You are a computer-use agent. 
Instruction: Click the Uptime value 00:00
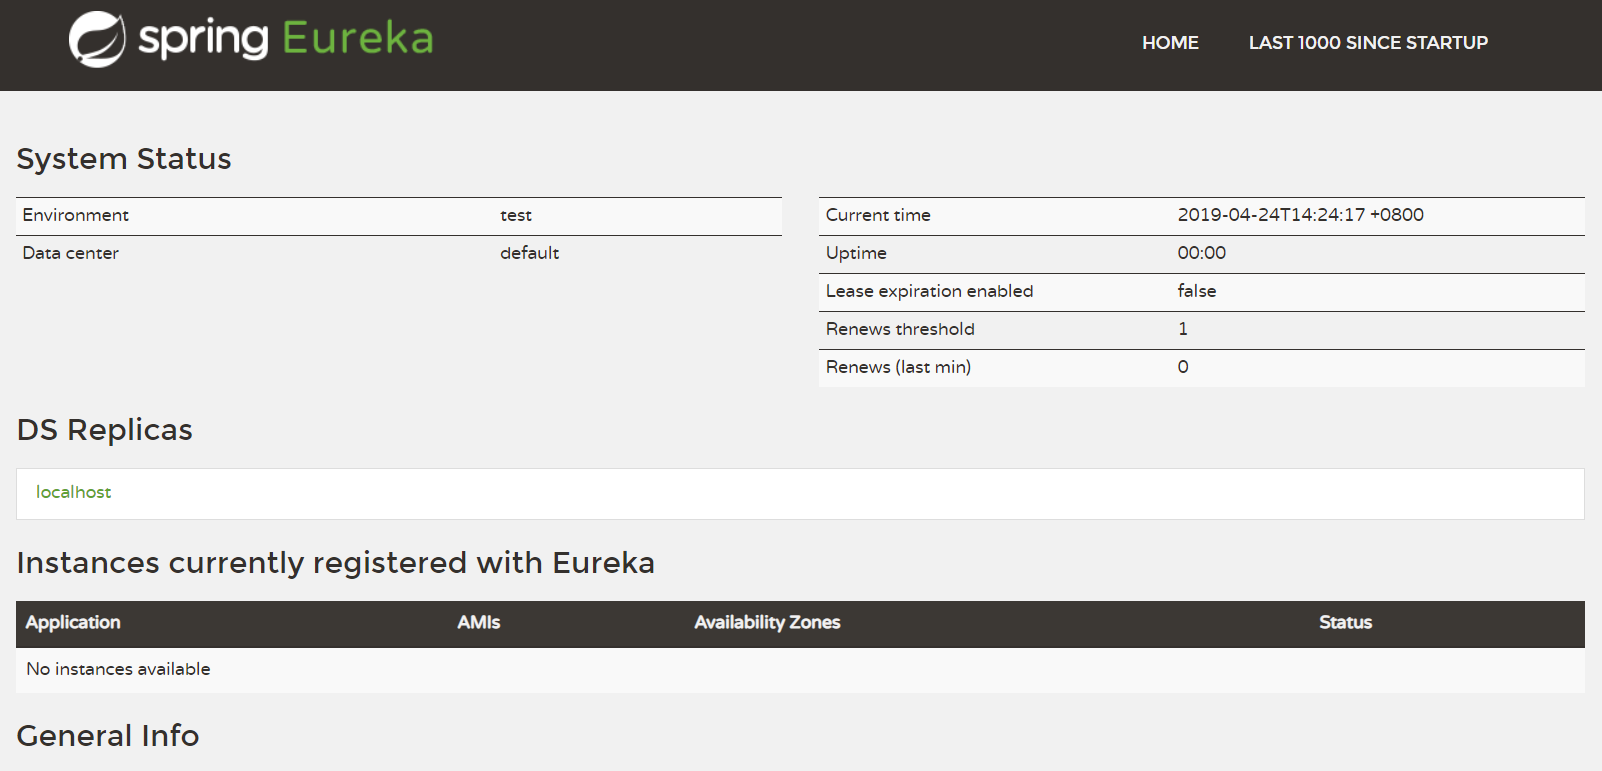pos(1201,253)
